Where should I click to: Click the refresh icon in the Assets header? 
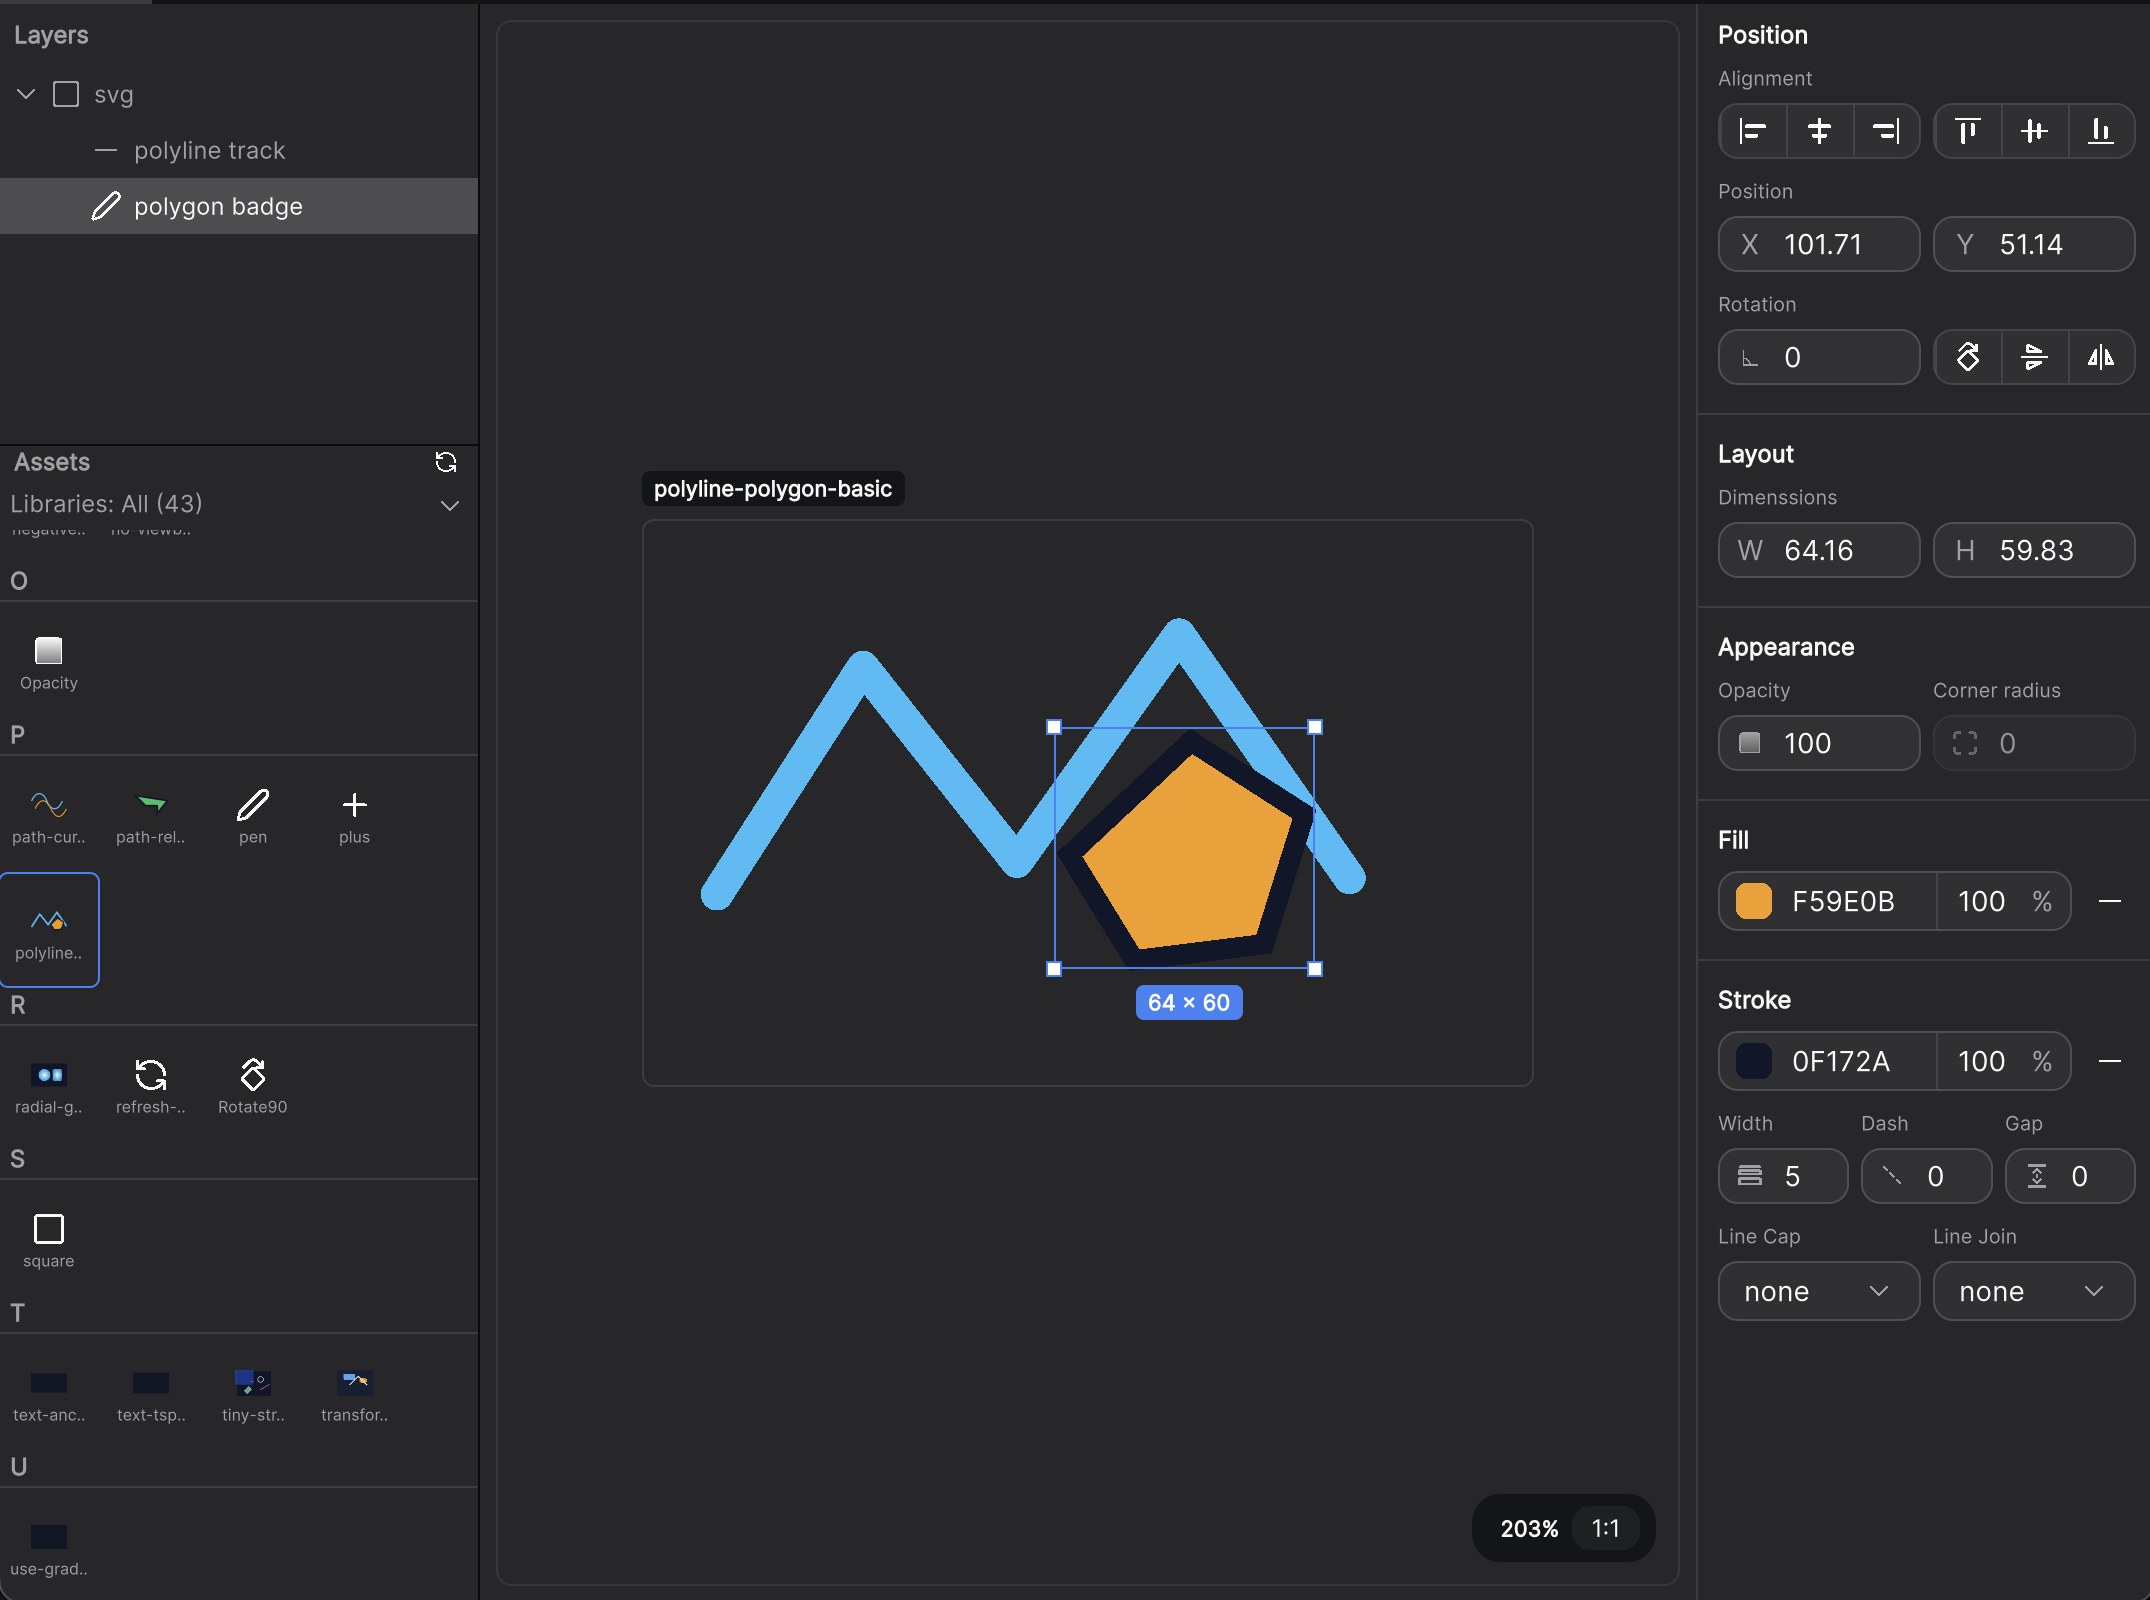coord(447,462)
